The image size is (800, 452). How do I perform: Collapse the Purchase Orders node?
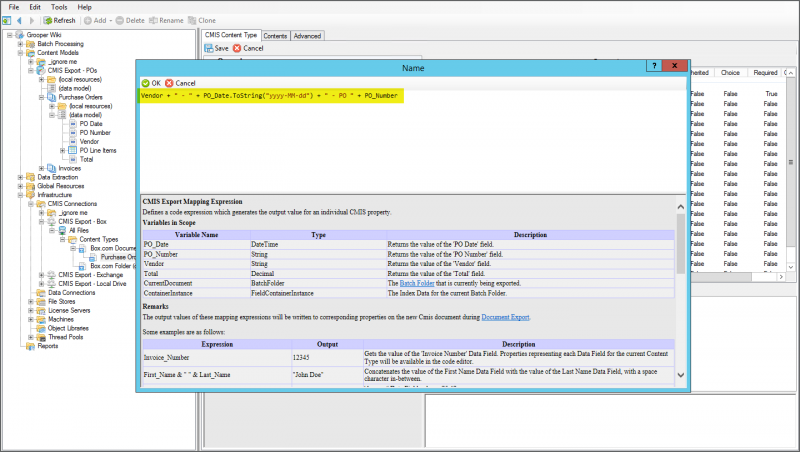[41, 97]
